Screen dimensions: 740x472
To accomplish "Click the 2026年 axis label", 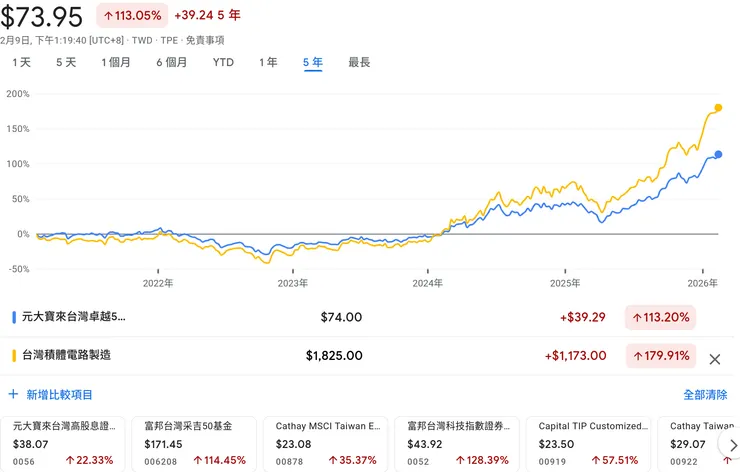I will pyautogui.click(x=703, y=283).
